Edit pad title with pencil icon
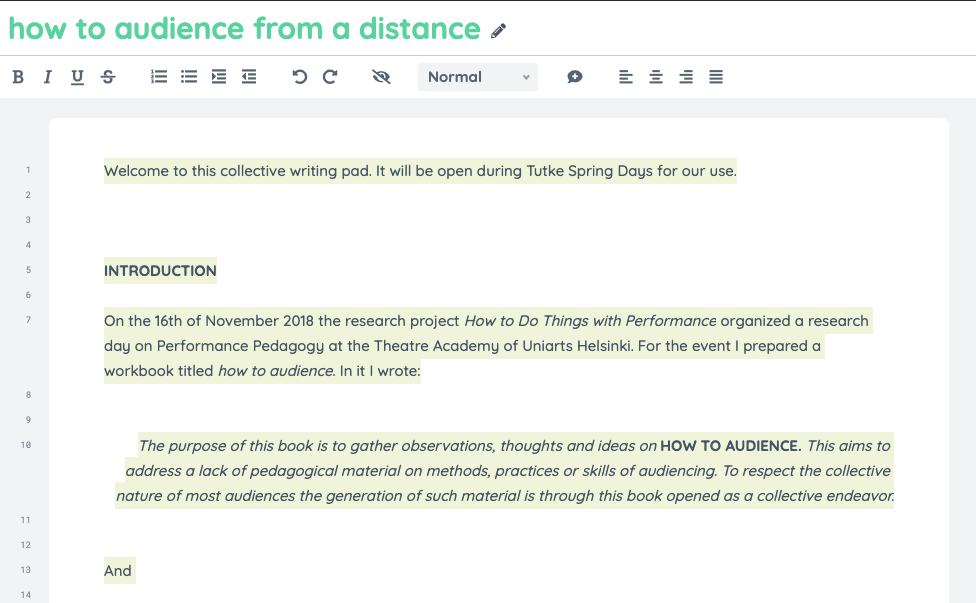 pyautogui.click(x=499, y=31)
